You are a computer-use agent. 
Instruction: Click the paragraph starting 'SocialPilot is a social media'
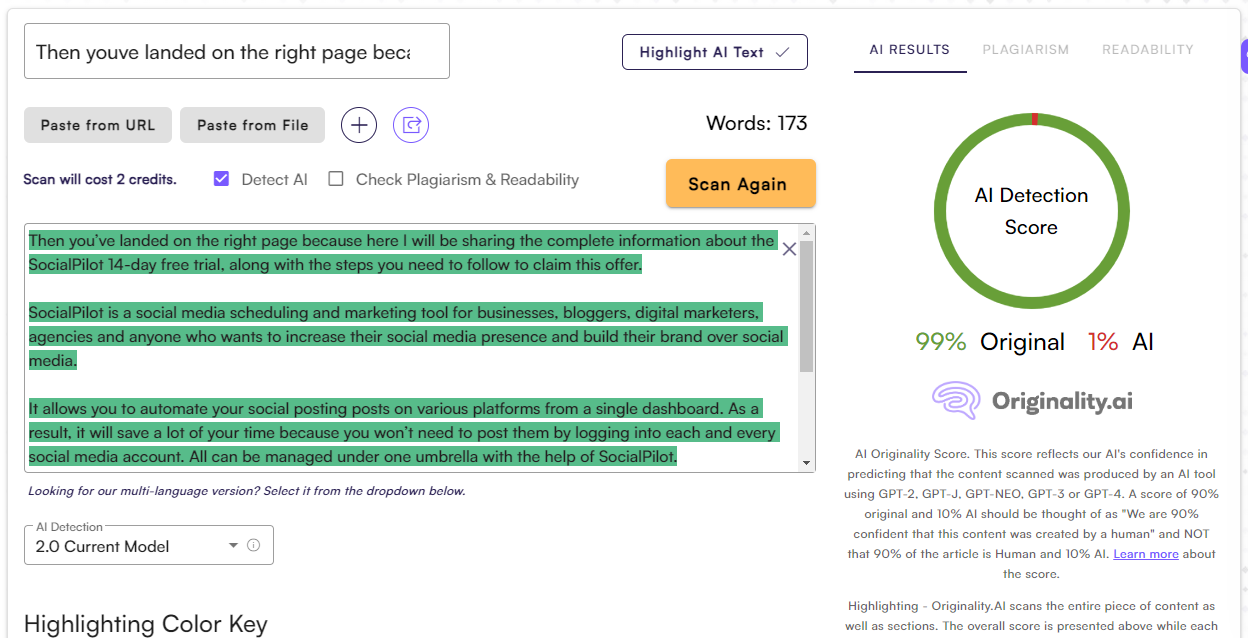click(407, 336)
